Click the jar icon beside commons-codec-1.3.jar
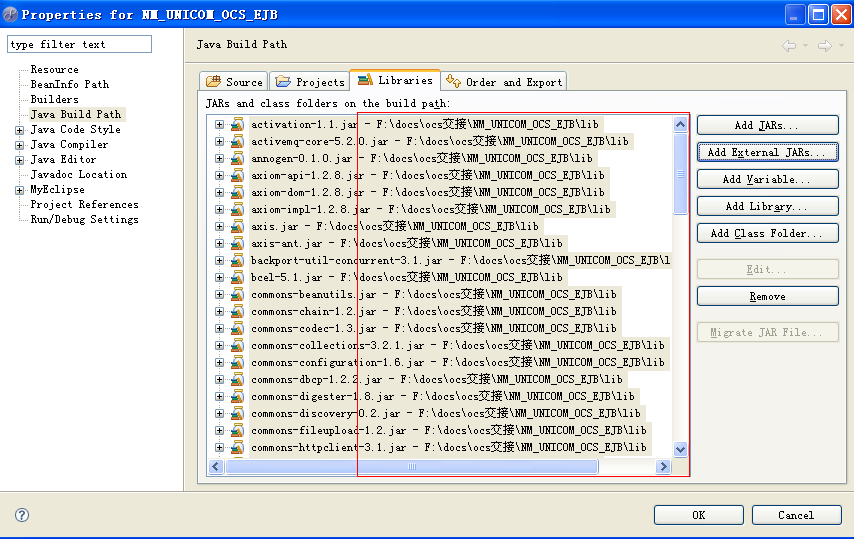Viewport: 854px width, 539px height. [x=237, y=328]
